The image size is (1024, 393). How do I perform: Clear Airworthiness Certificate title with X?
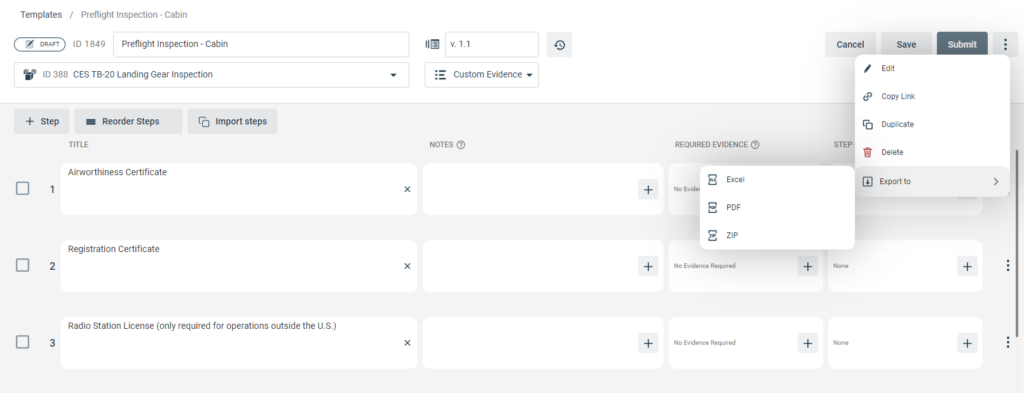407,189
